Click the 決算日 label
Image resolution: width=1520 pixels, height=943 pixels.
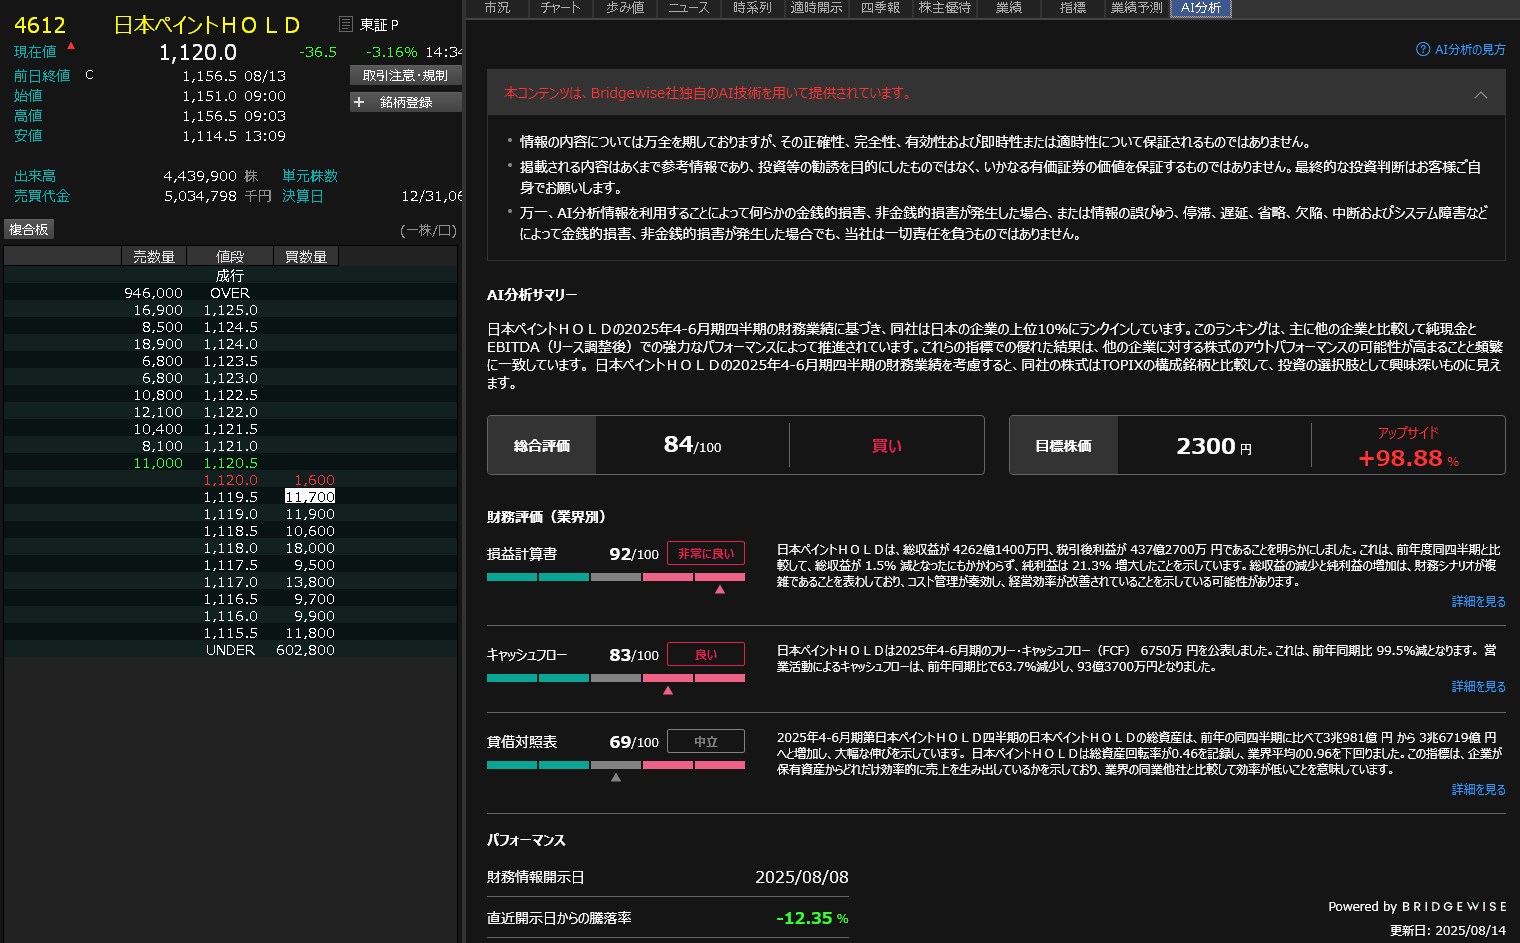point(303,196)
